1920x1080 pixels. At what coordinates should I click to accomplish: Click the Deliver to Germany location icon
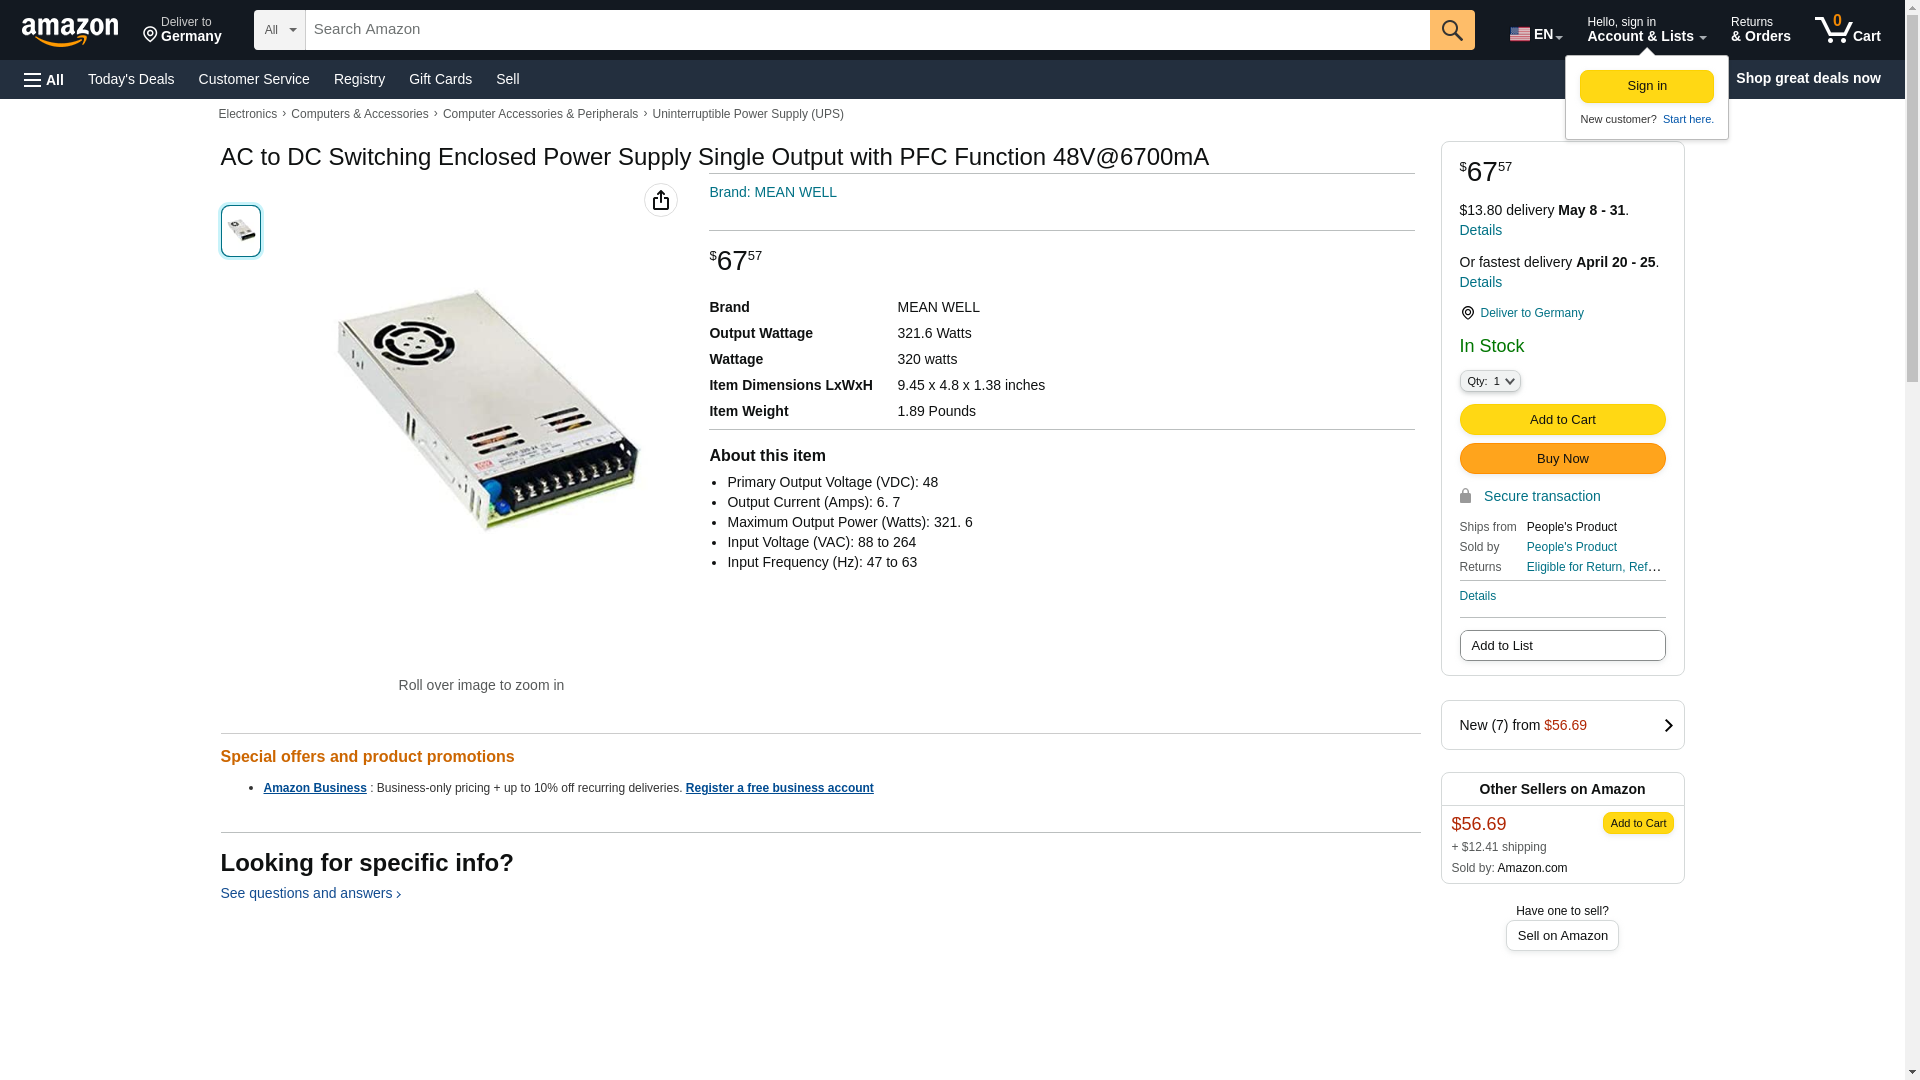(1467, 313)
